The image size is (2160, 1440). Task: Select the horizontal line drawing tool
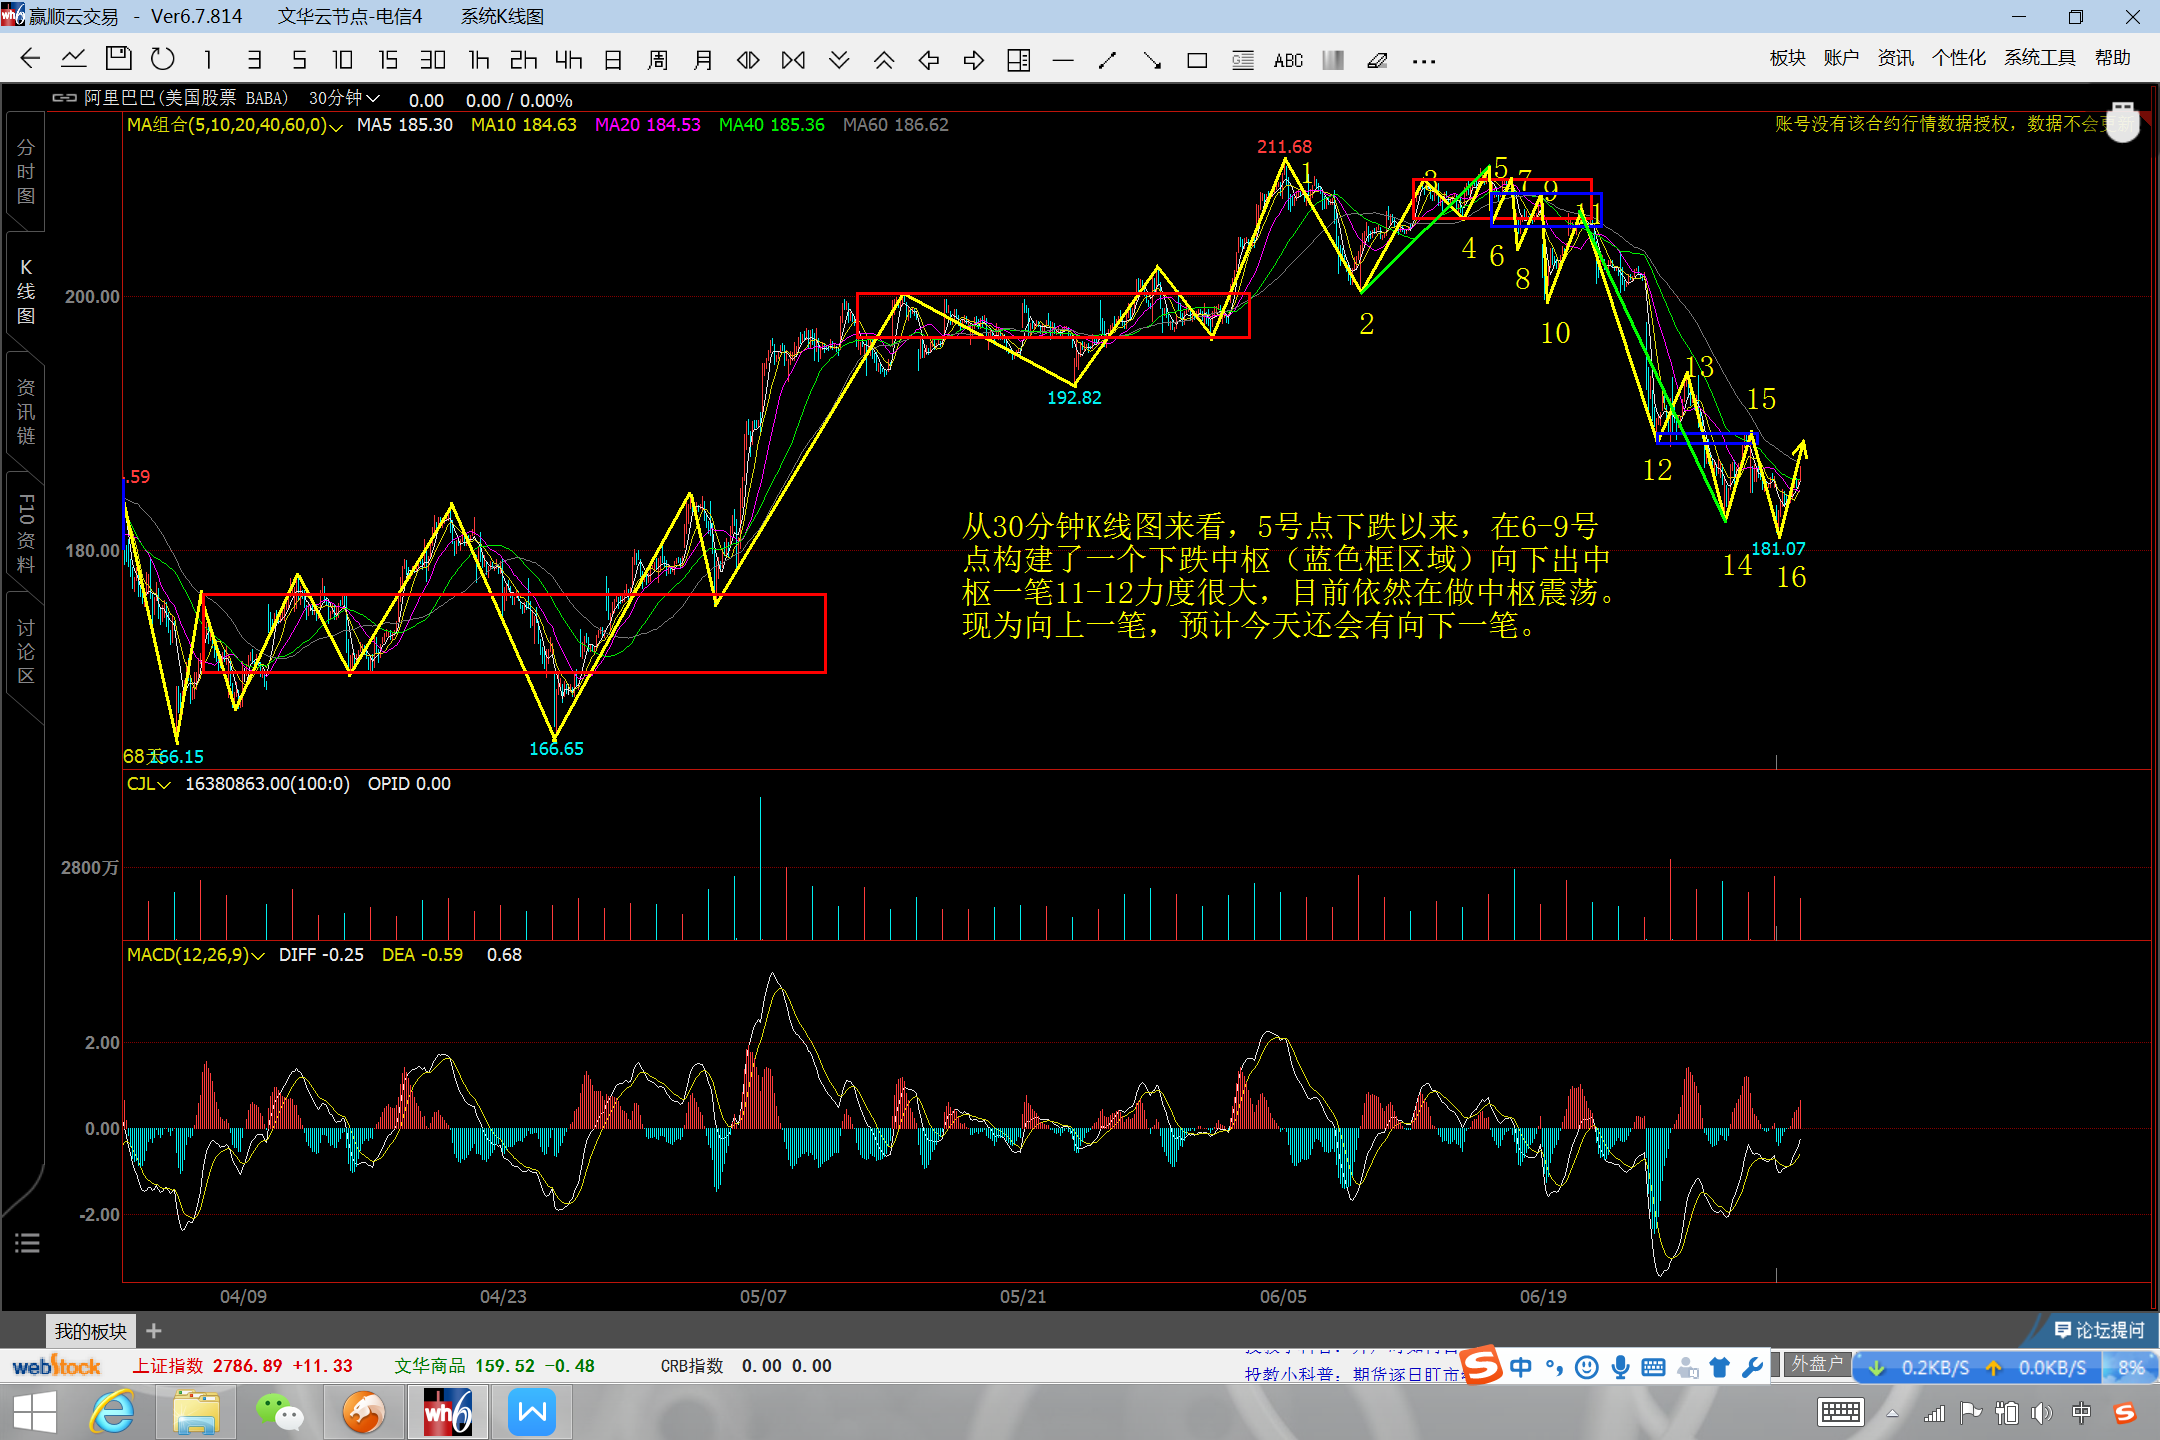[x=1063, y=61]
